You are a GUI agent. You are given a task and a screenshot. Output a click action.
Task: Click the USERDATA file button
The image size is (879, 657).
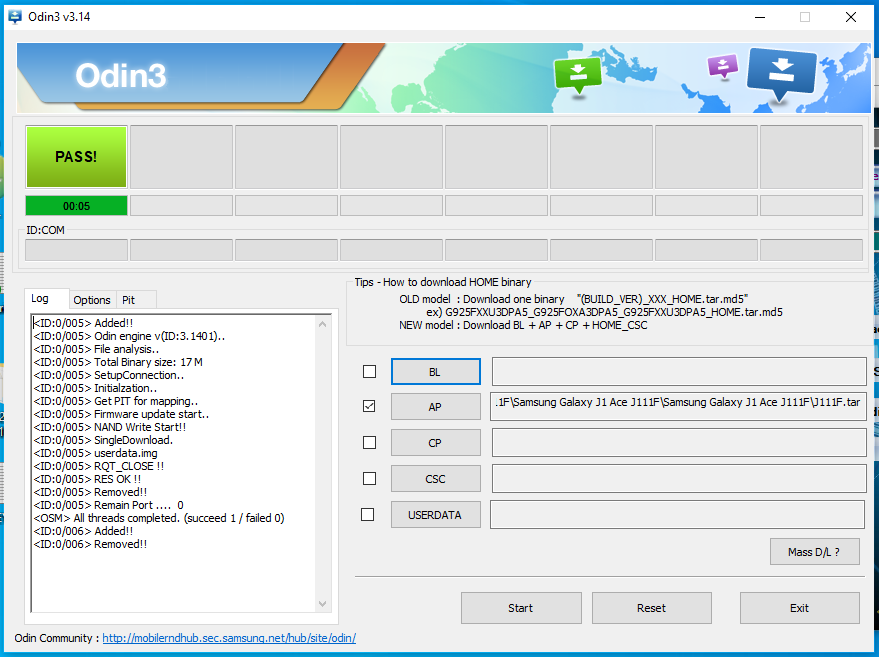coord(436,515)
